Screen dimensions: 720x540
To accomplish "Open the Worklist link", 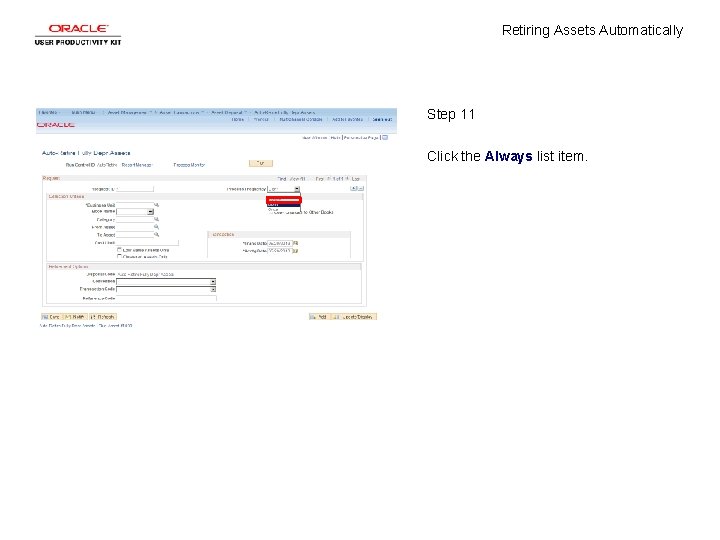I will pos(261,119).
